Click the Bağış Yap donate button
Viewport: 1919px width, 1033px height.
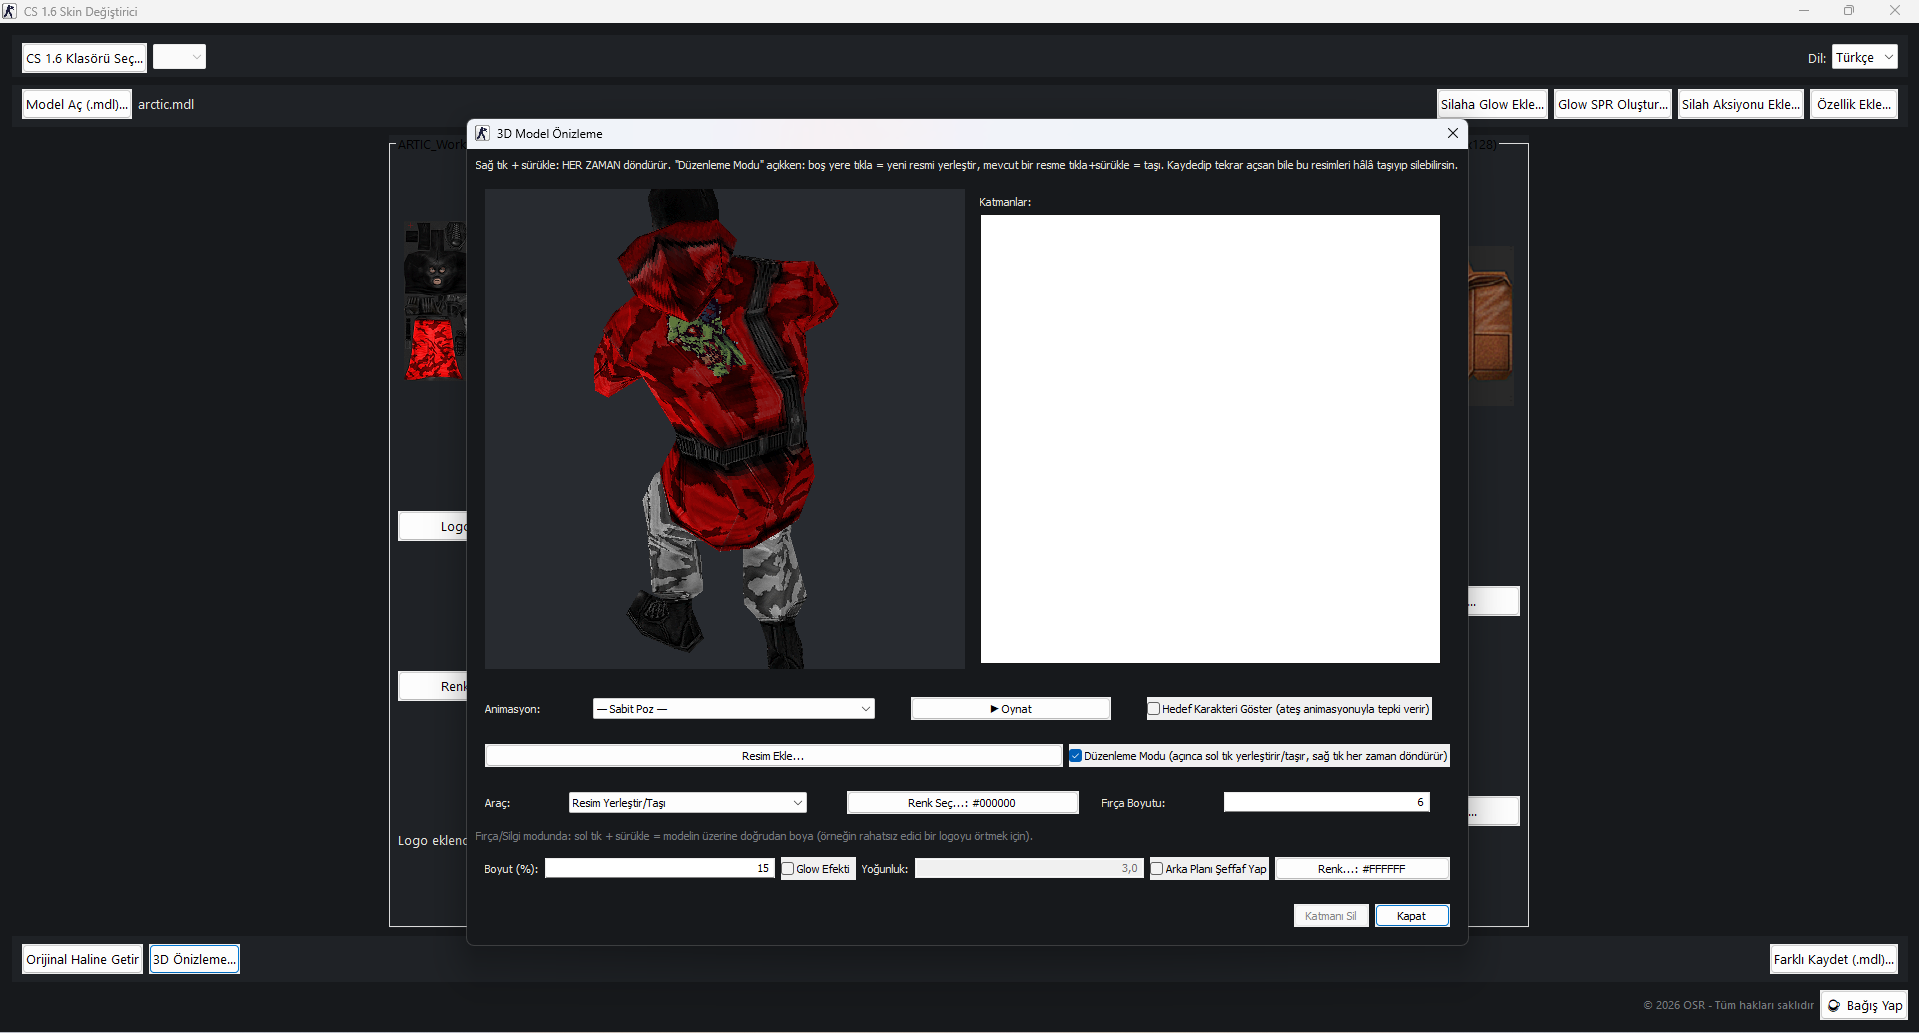[1865, 1005]
